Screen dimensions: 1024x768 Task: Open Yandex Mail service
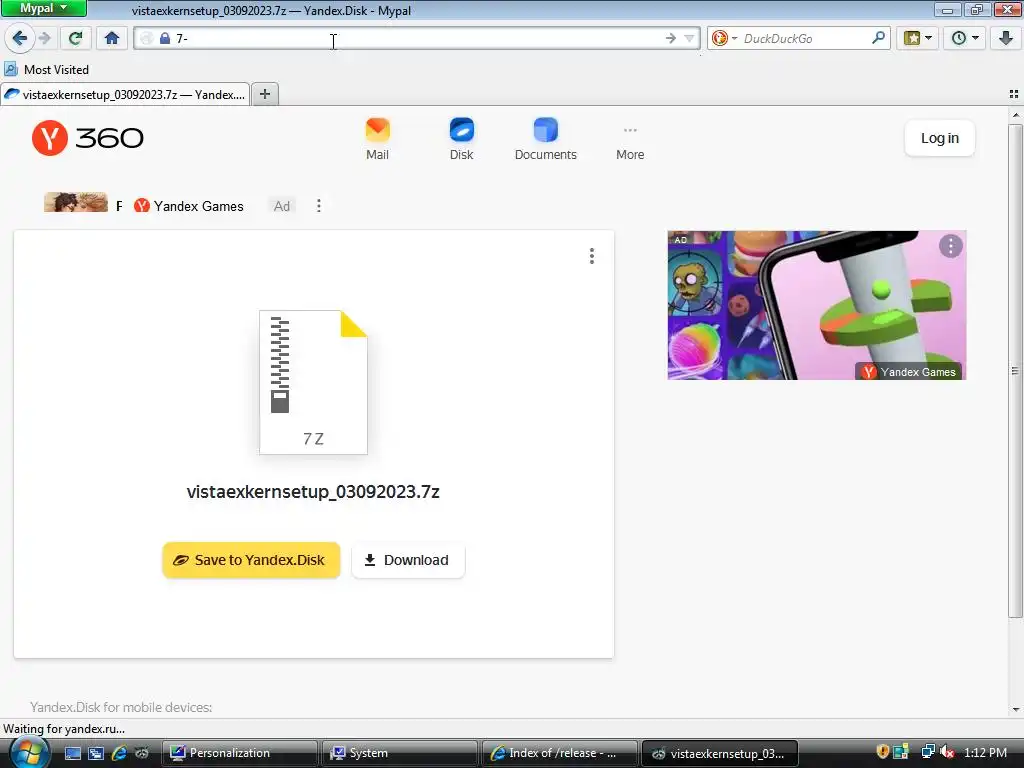pyautogui.click(x=377, y=139)
